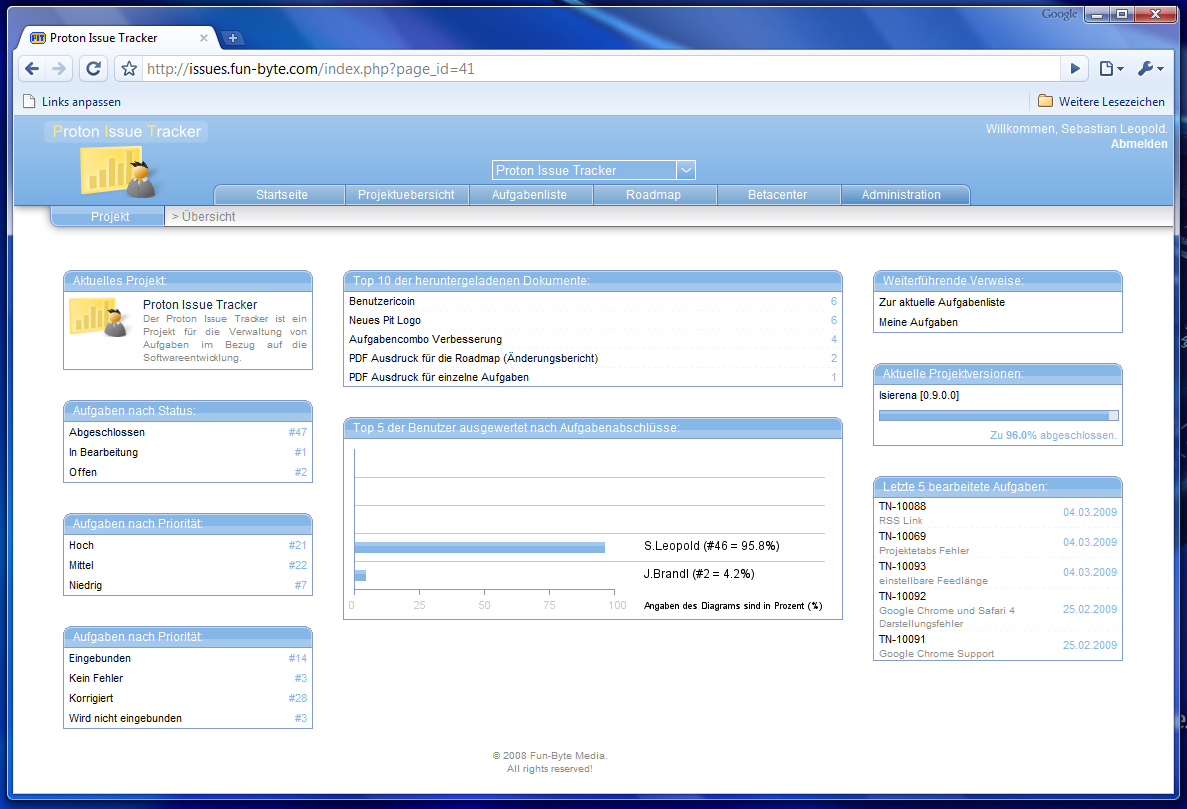The width and height of the screenshot is (1187, 809).
Task: Open the Meine Aufgaben link
Action: 918,322
